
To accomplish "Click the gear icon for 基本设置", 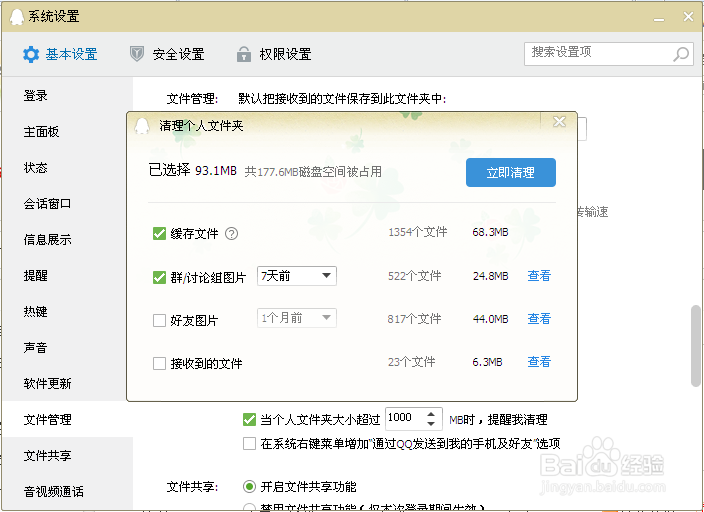I will (x=31, y=54).
